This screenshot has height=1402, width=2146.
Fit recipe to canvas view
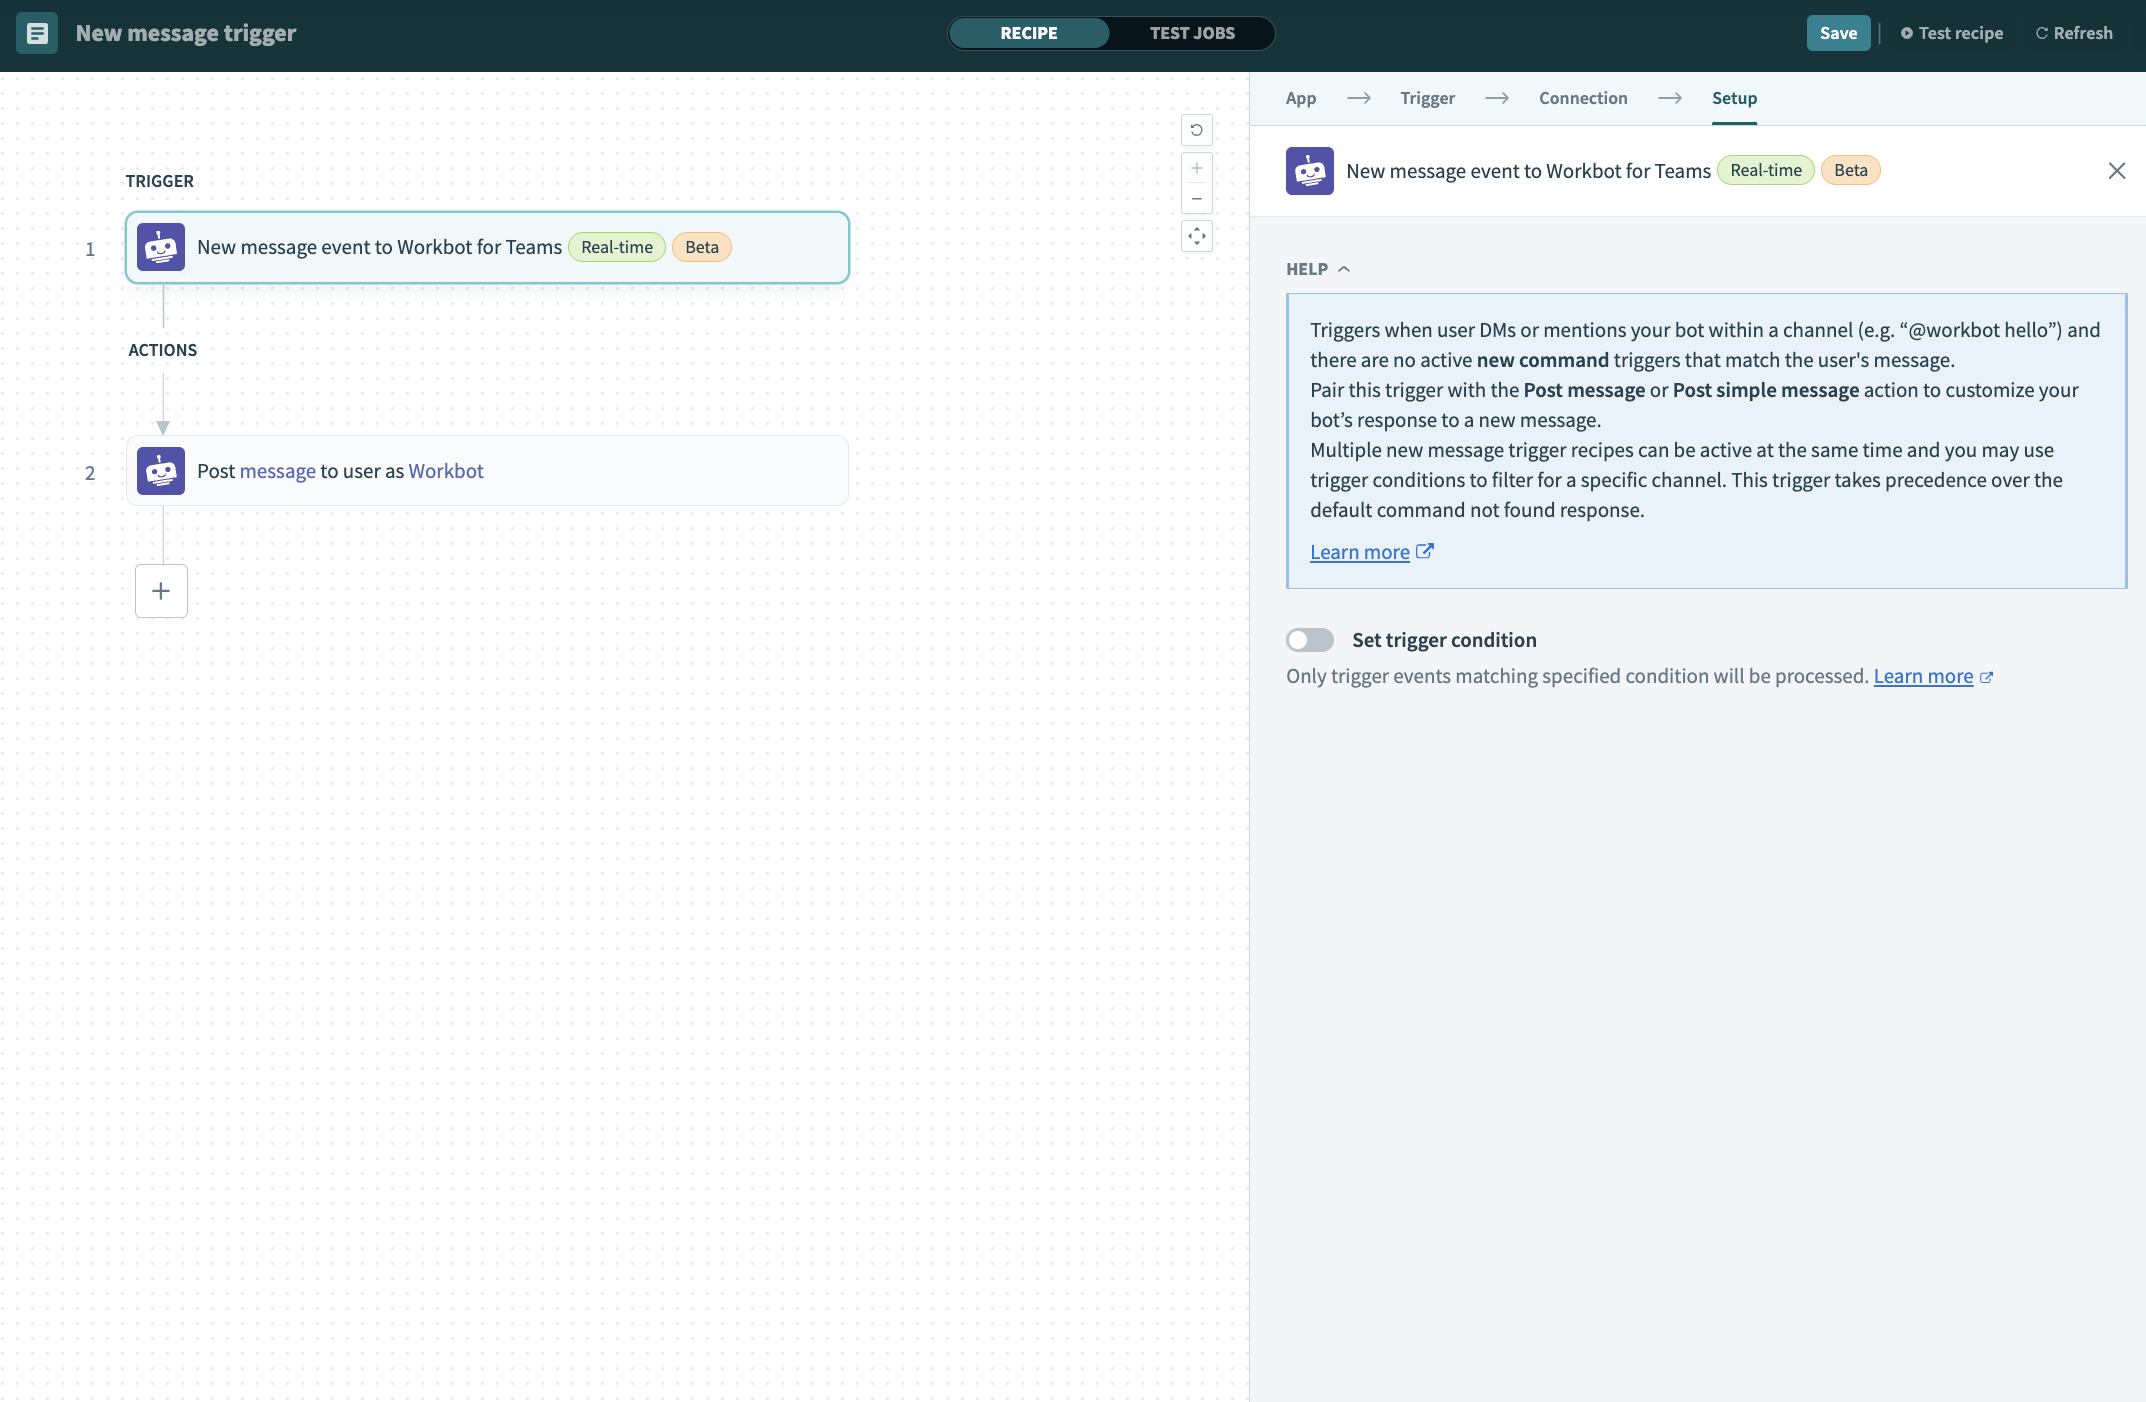click(x=1196, y=237)
